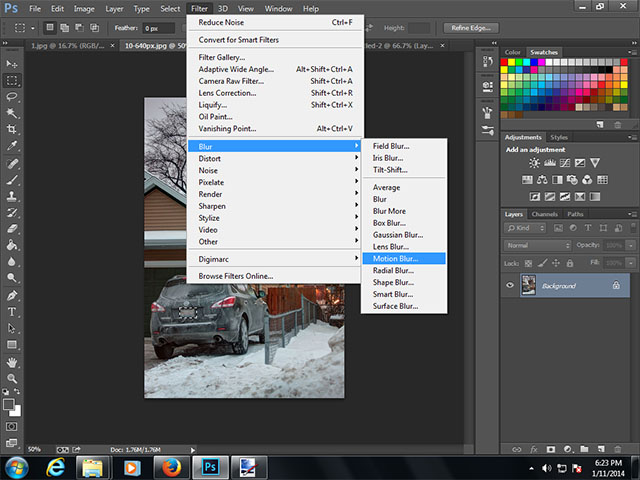Open Firefox from the taskbar

(x=171, y=467)
